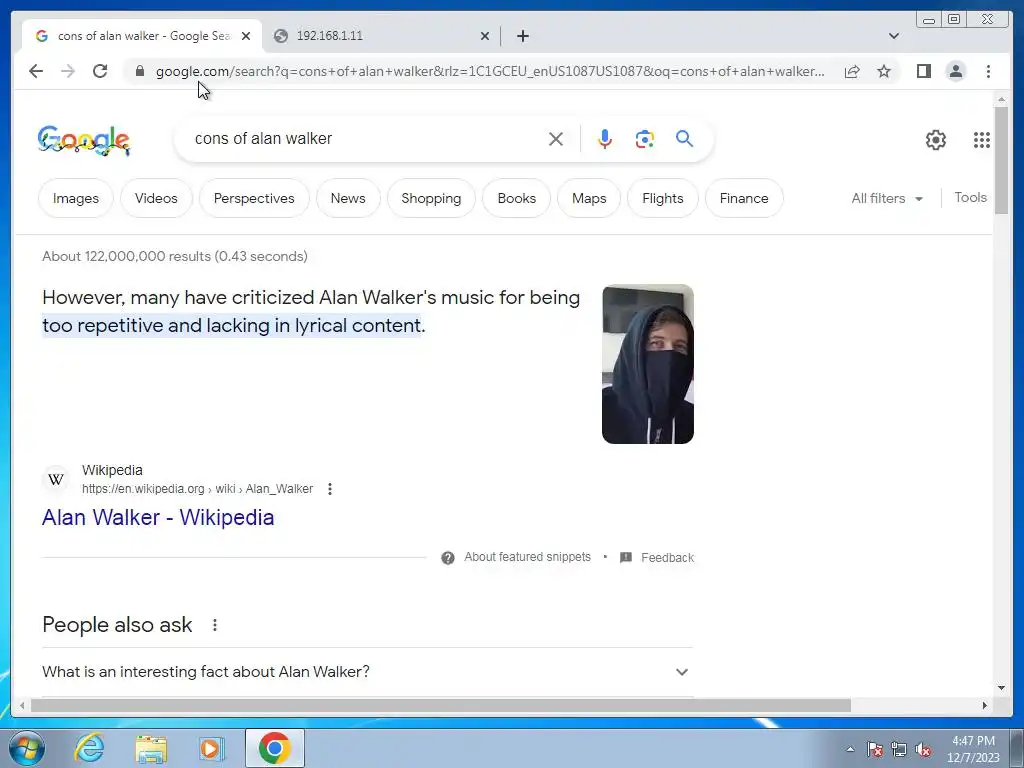Screen dimensions: 1024x768
Task: Click the forward navigation arrow
Action: point(68,71)
